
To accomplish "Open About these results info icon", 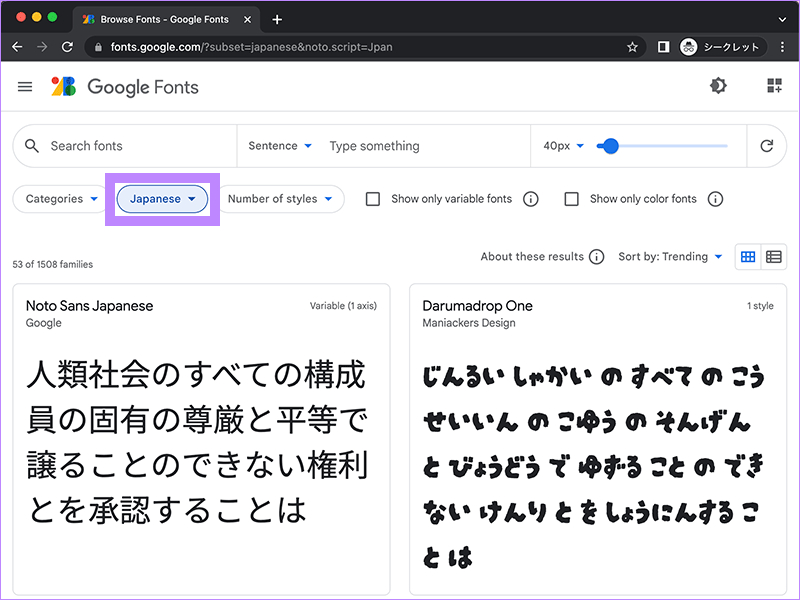I will pyautogui.click(x=596, y=257).
